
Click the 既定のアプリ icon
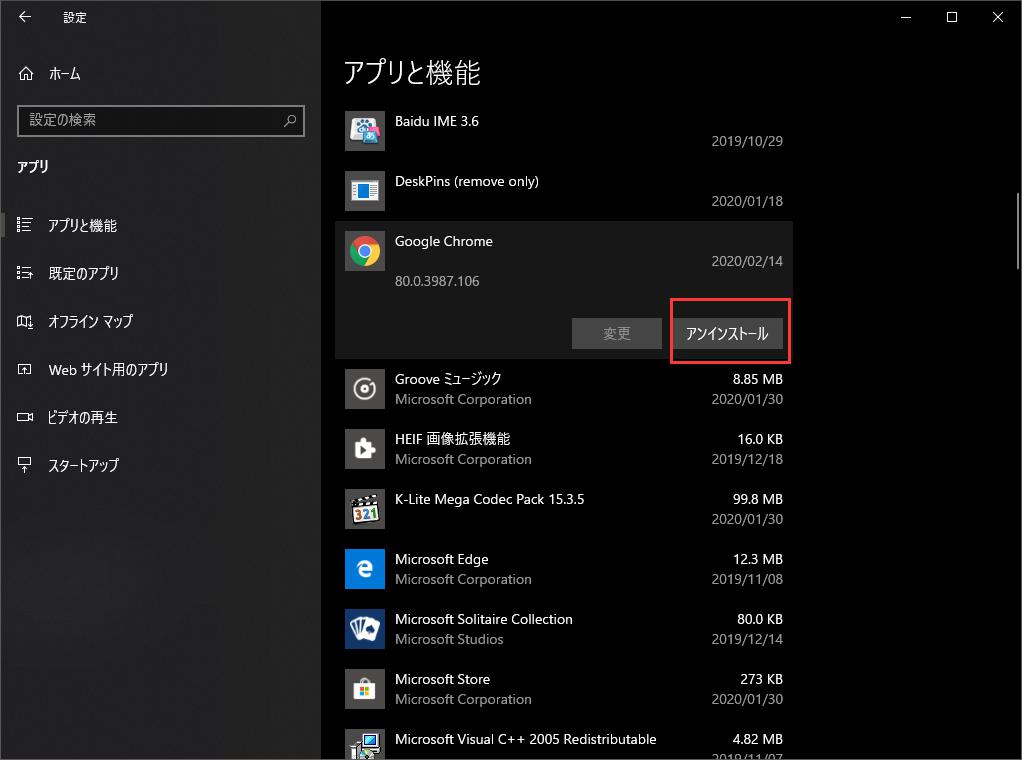point(24,273)
